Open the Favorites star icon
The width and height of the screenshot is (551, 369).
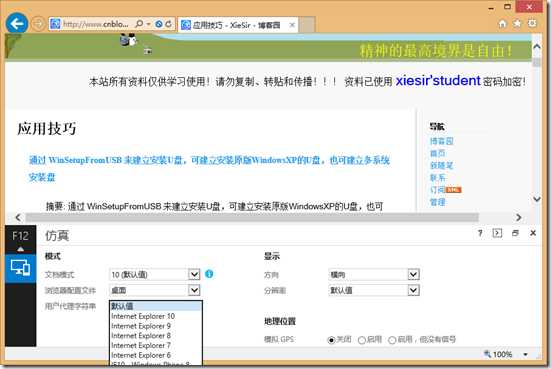tap(517, 24)
